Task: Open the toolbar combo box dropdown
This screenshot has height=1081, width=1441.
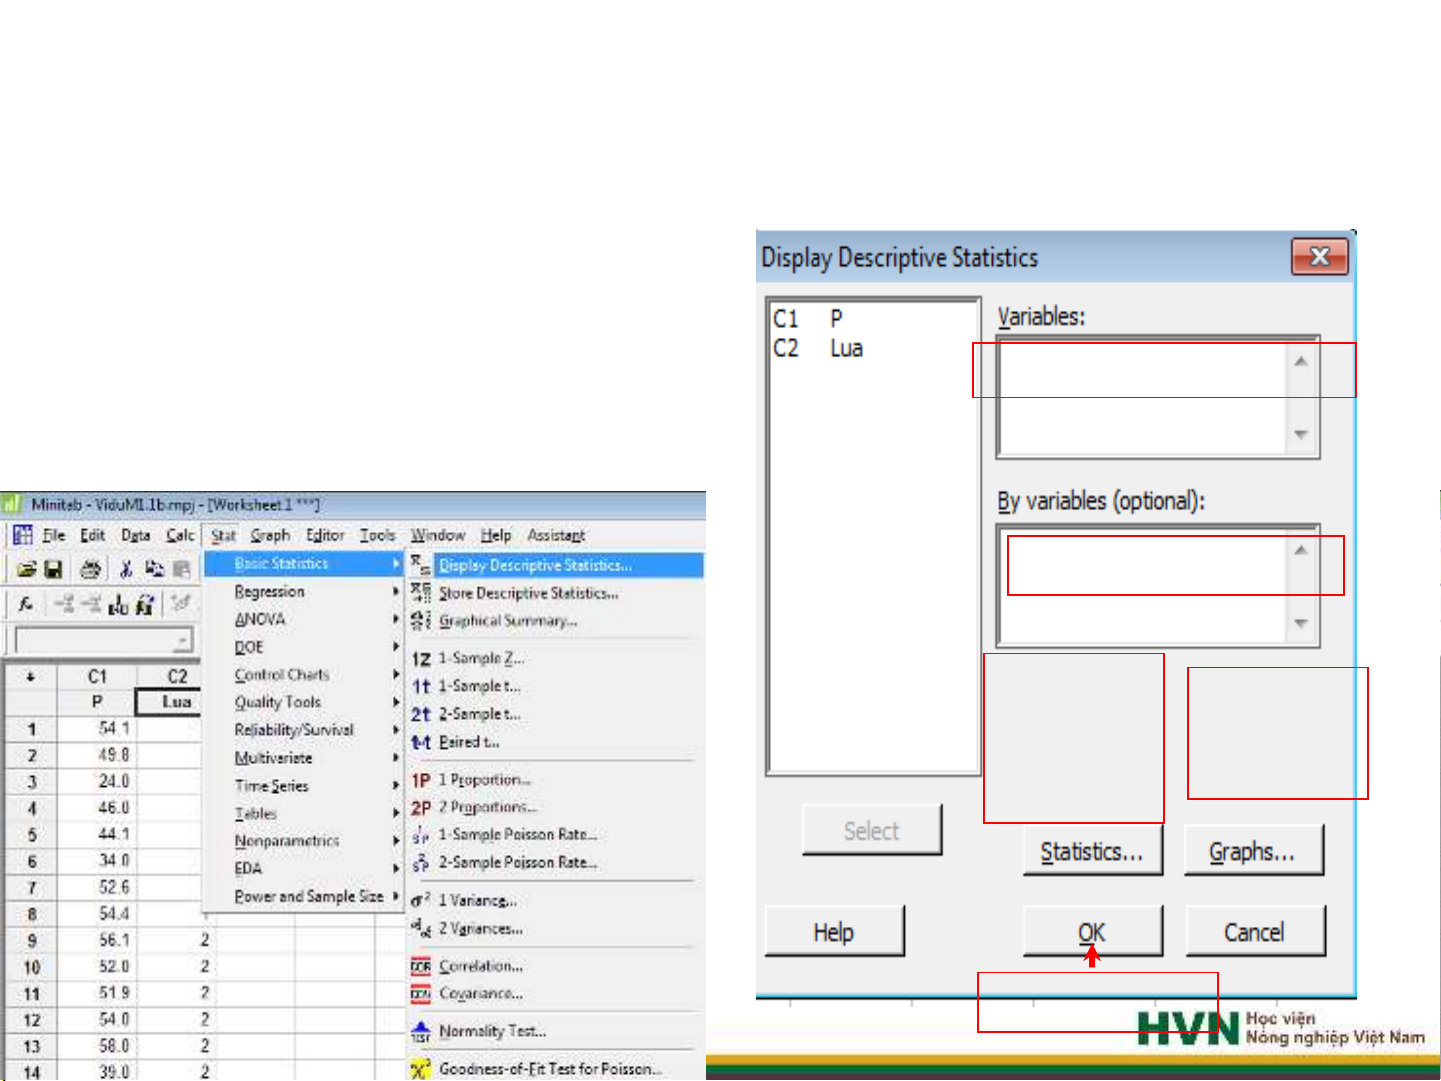Action: (x=183, y=640)
